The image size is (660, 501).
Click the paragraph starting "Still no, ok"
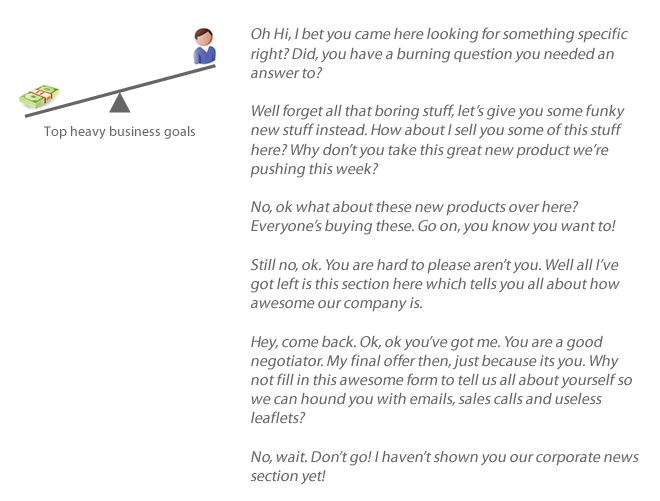click(x=435, y=284)
